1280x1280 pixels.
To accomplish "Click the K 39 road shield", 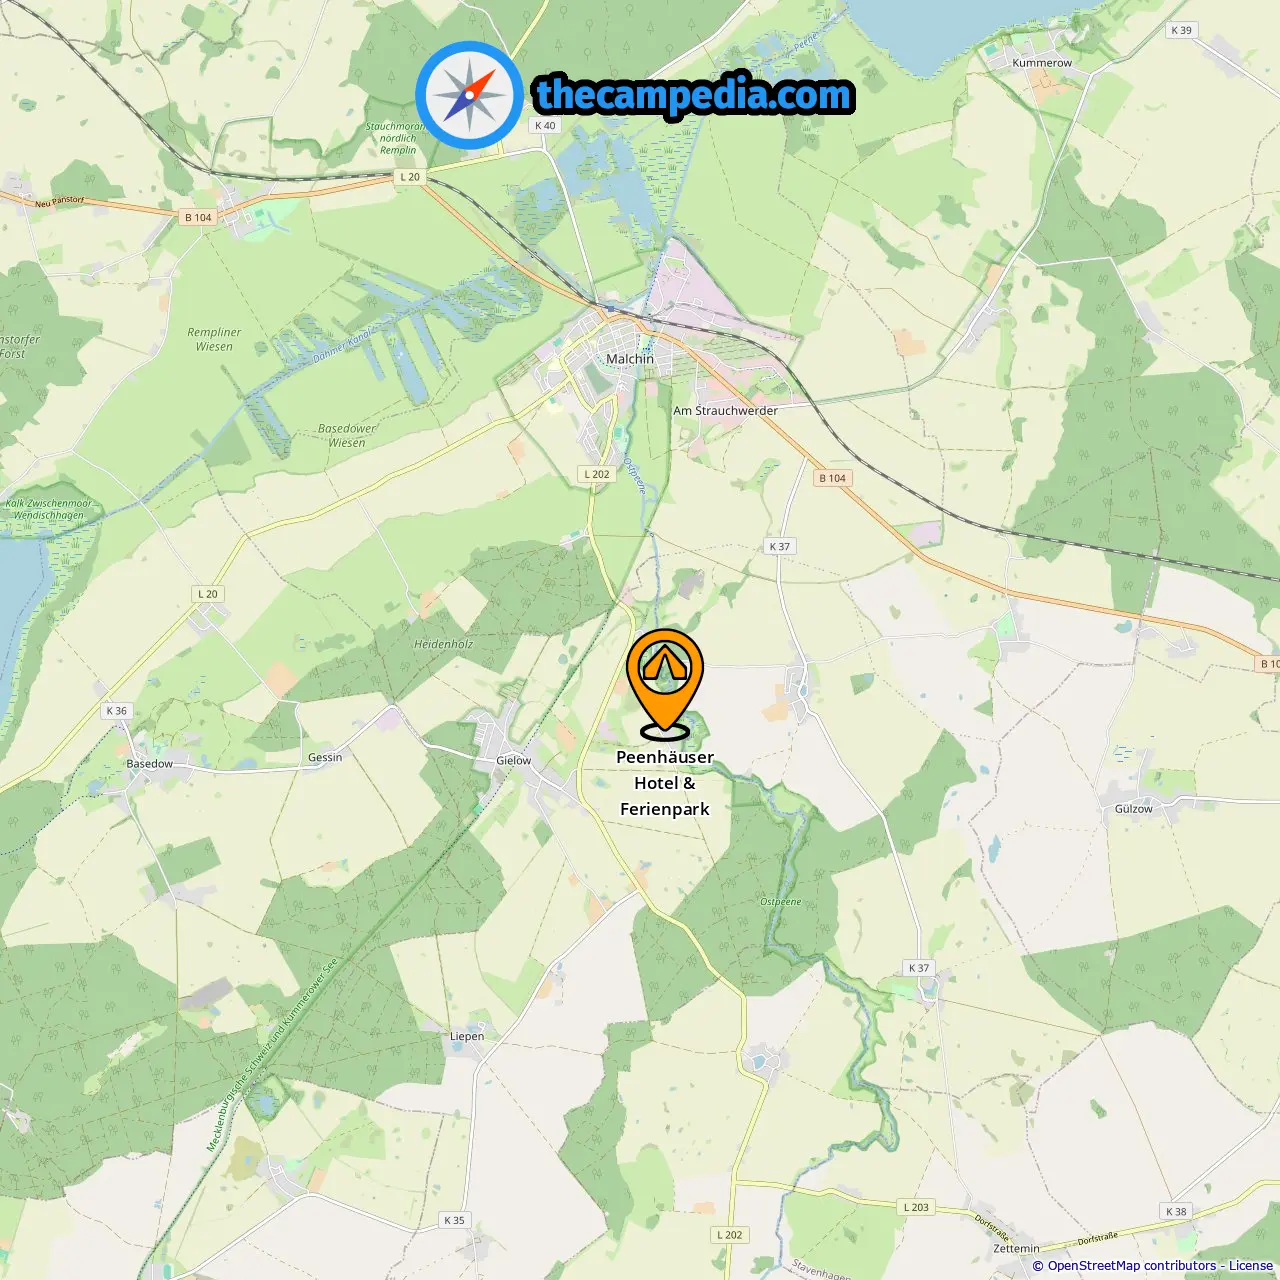I will coord(1182,30).
